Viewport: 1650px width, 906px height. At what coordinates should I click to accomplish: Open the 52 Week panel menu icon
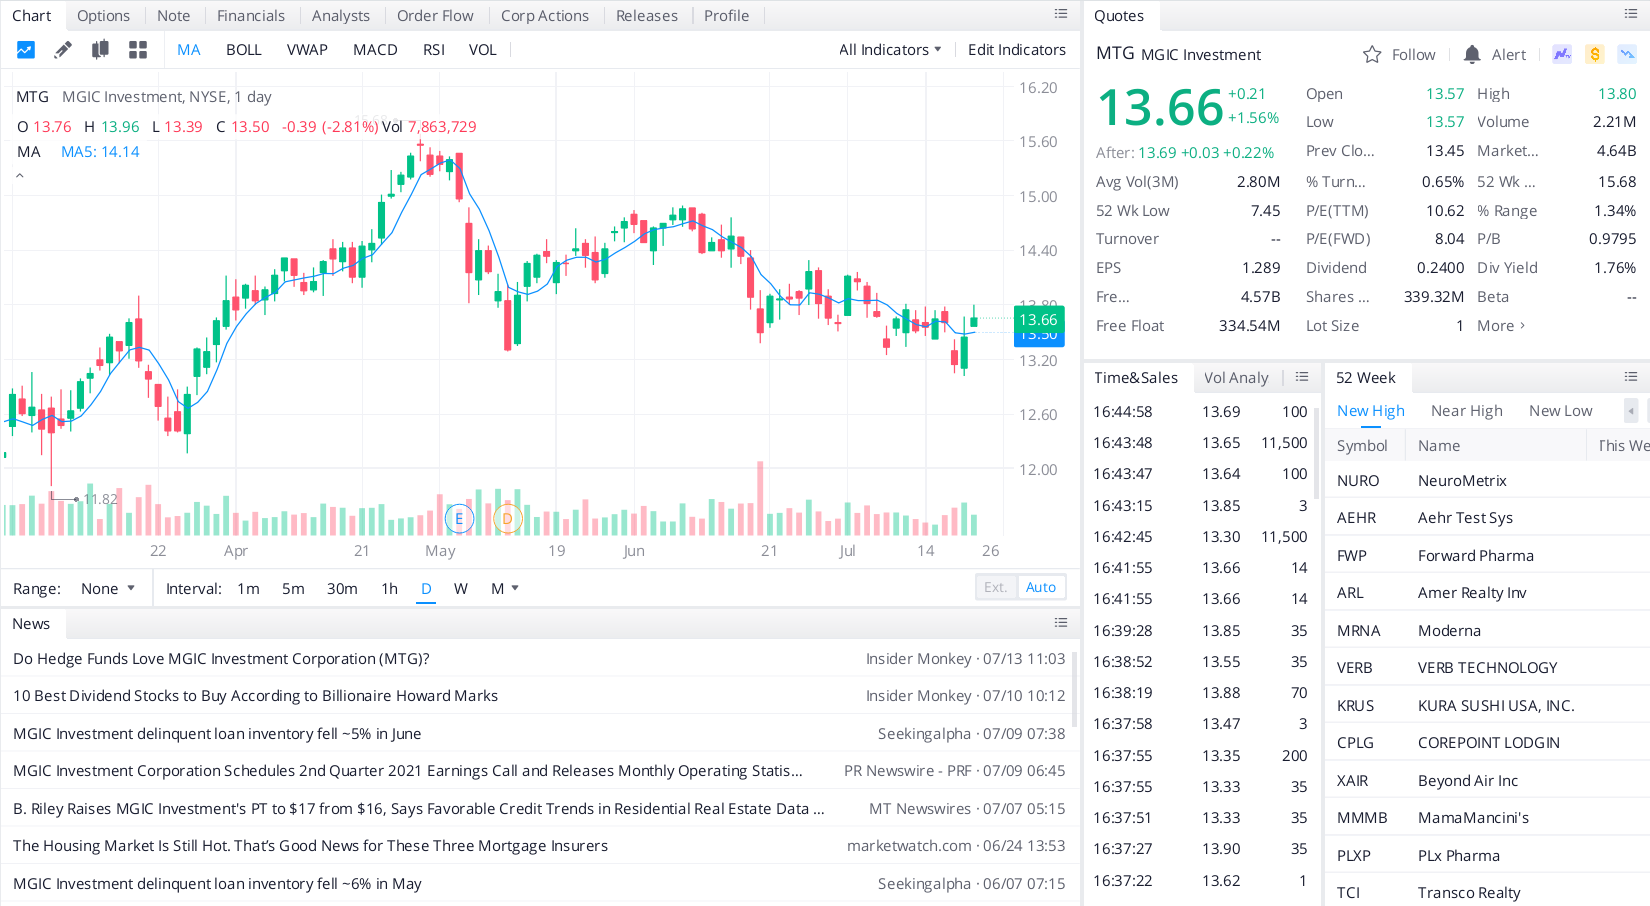(x=1631, y=377)
